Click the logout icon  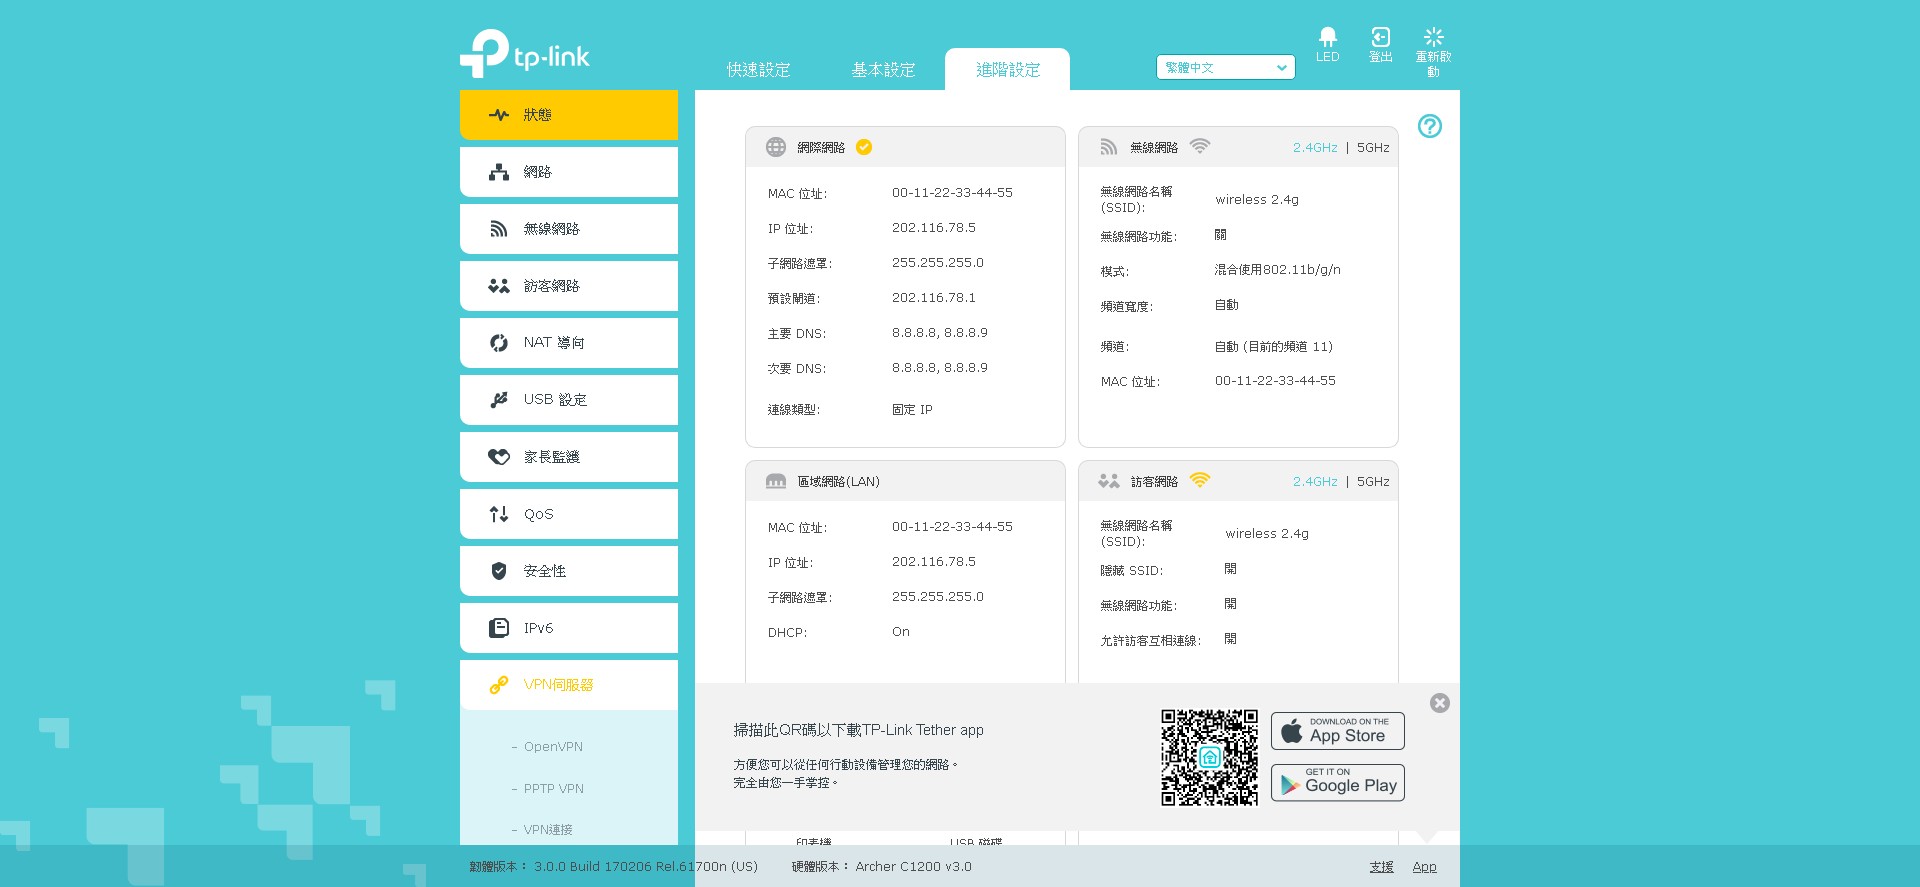point(1380,37)
